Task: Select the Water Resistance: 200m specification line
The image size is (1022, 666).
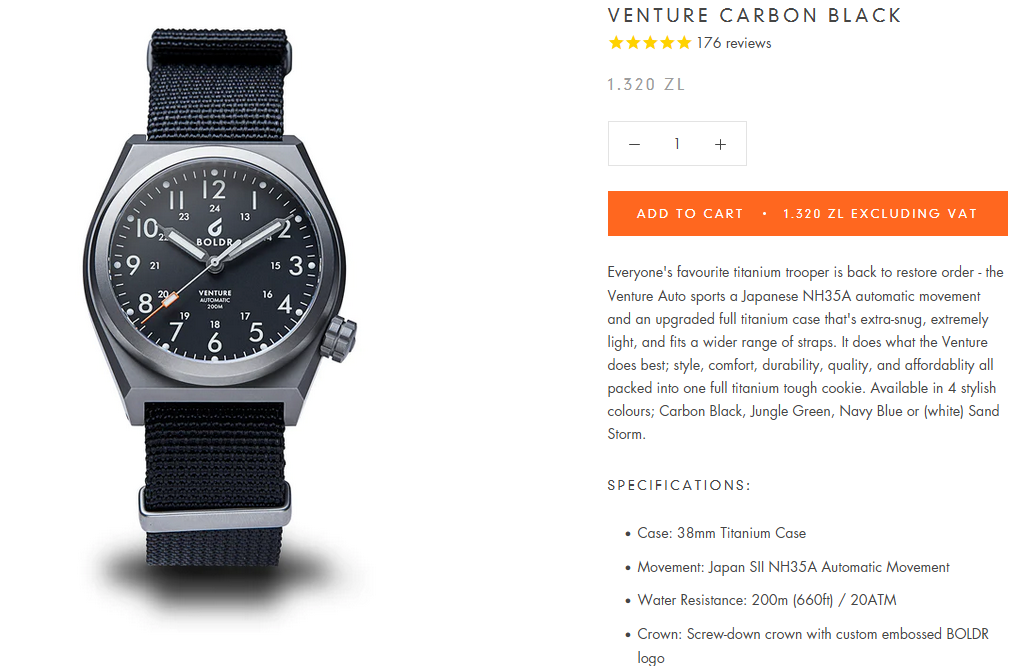Action: (x=766, y=600)
